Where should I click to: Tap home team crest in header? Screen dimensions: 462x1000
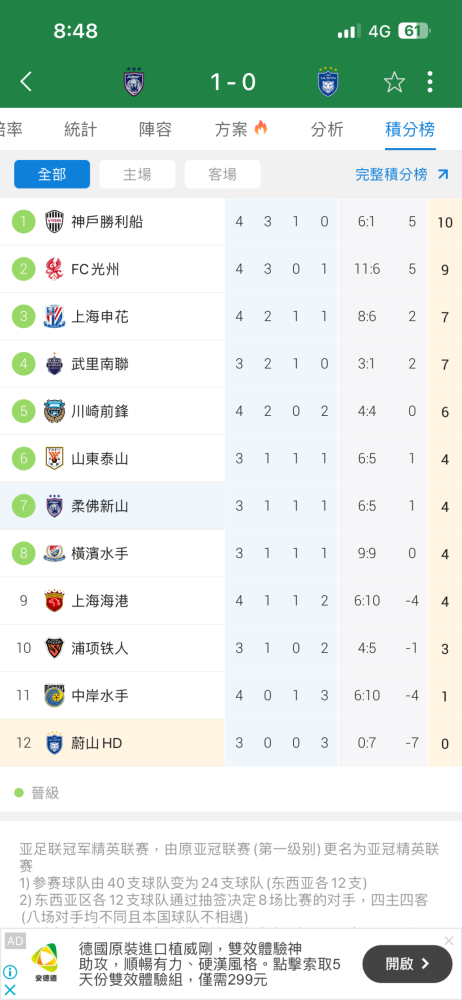point(134,82)
